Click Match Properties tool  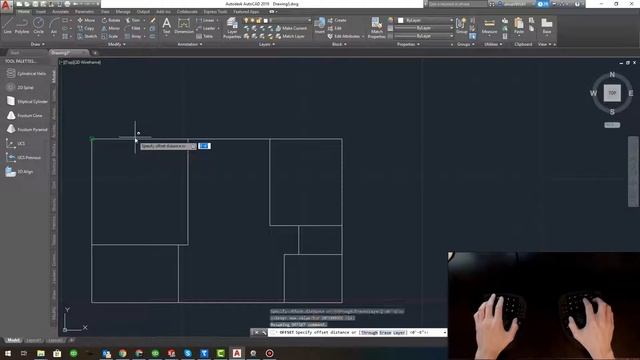(376, 28)
